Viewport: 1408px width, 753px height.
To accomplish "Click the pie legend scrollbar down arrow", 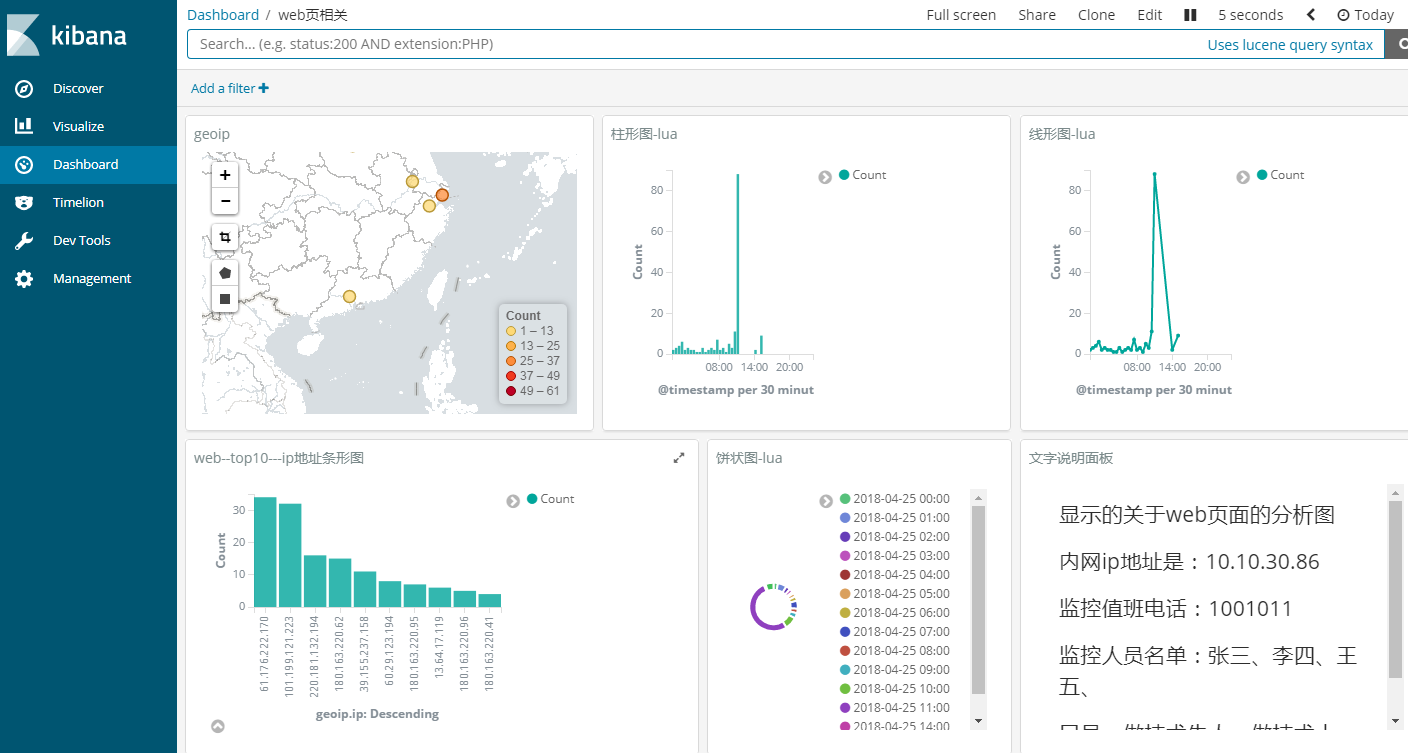I will point(979,721).
